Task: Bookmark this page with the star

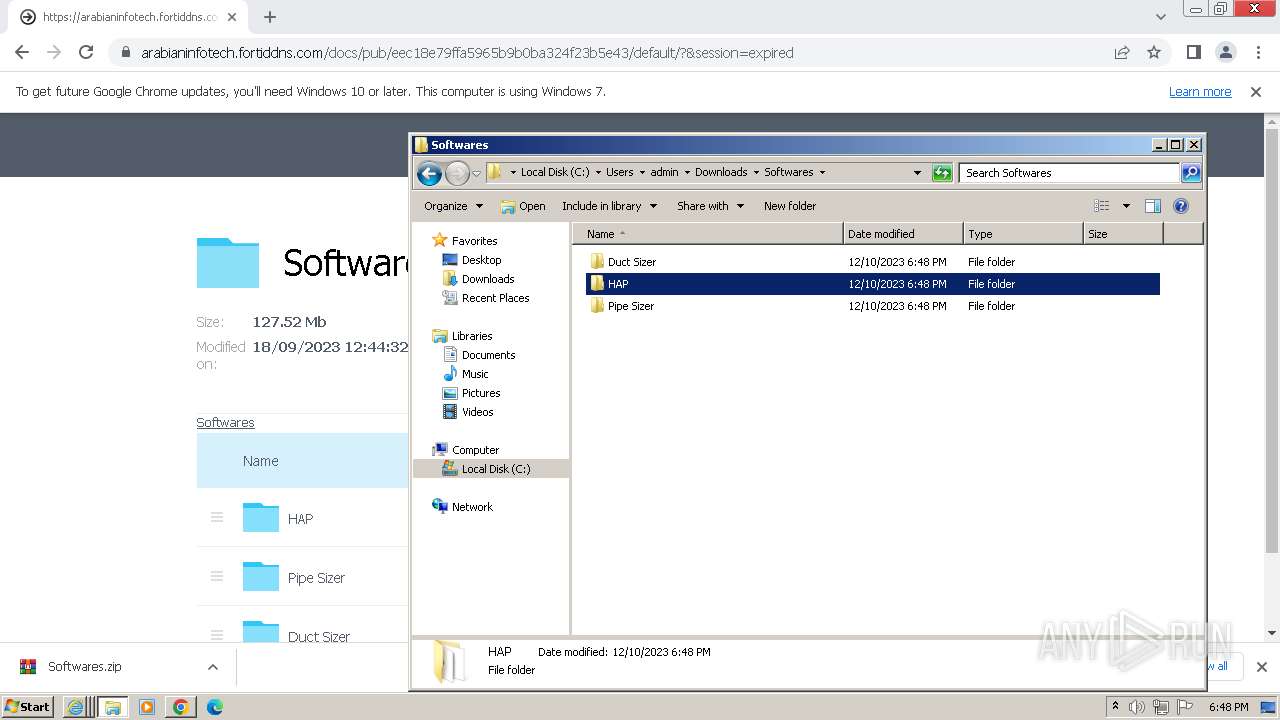Action: tap(1154, 52)
